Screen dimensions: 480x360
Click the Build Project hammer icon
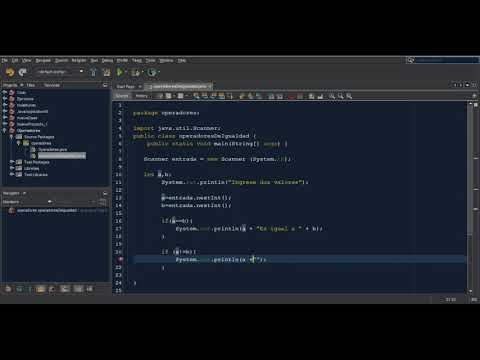tap(94, 72)
